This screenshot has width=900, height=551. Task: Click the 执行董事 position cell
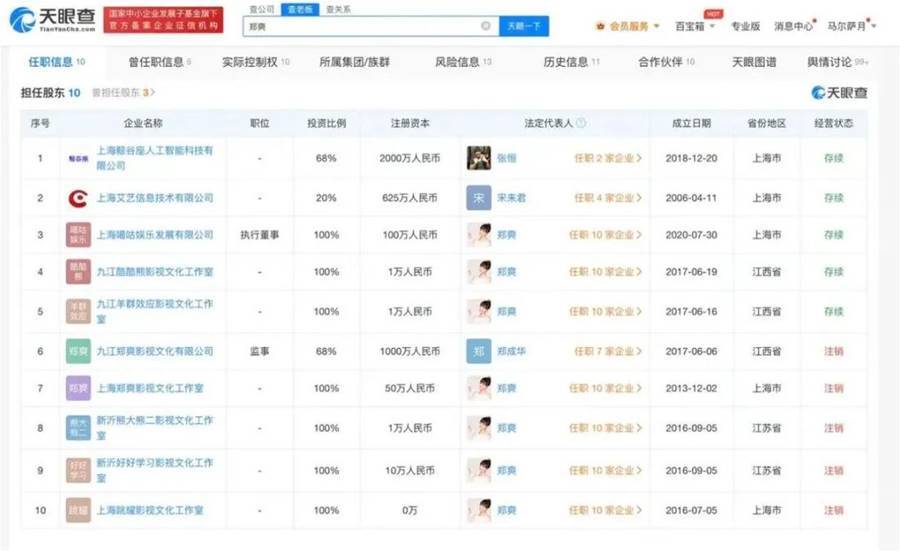[260, 235]
